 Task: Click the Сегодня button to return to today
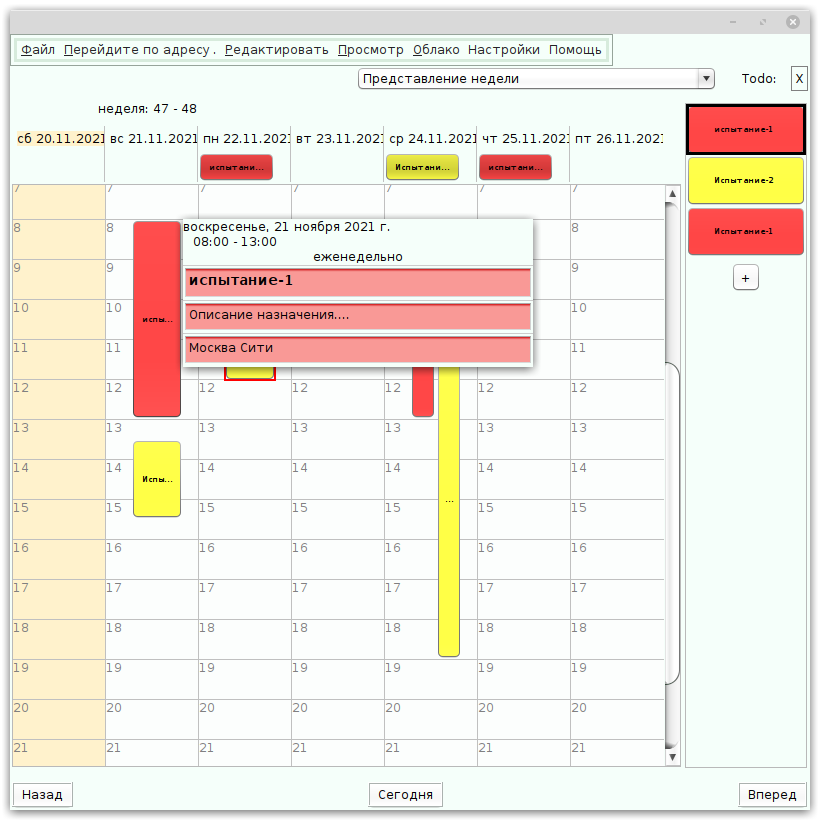(405, 794)
